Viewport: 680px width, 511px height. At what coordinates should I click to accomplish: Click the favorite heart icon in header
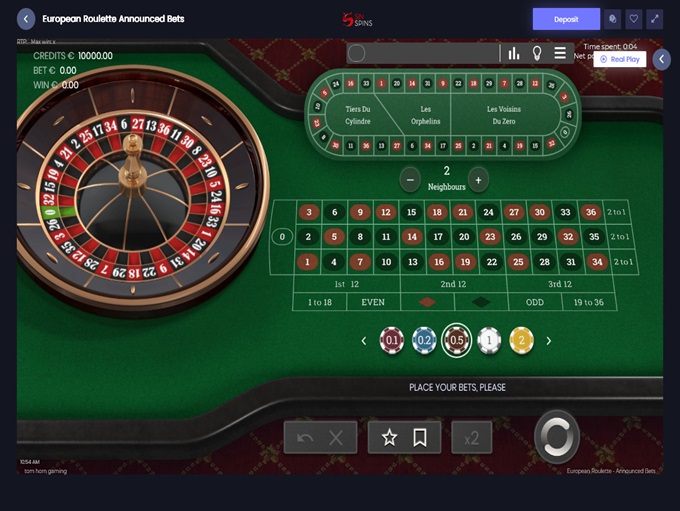634,19
